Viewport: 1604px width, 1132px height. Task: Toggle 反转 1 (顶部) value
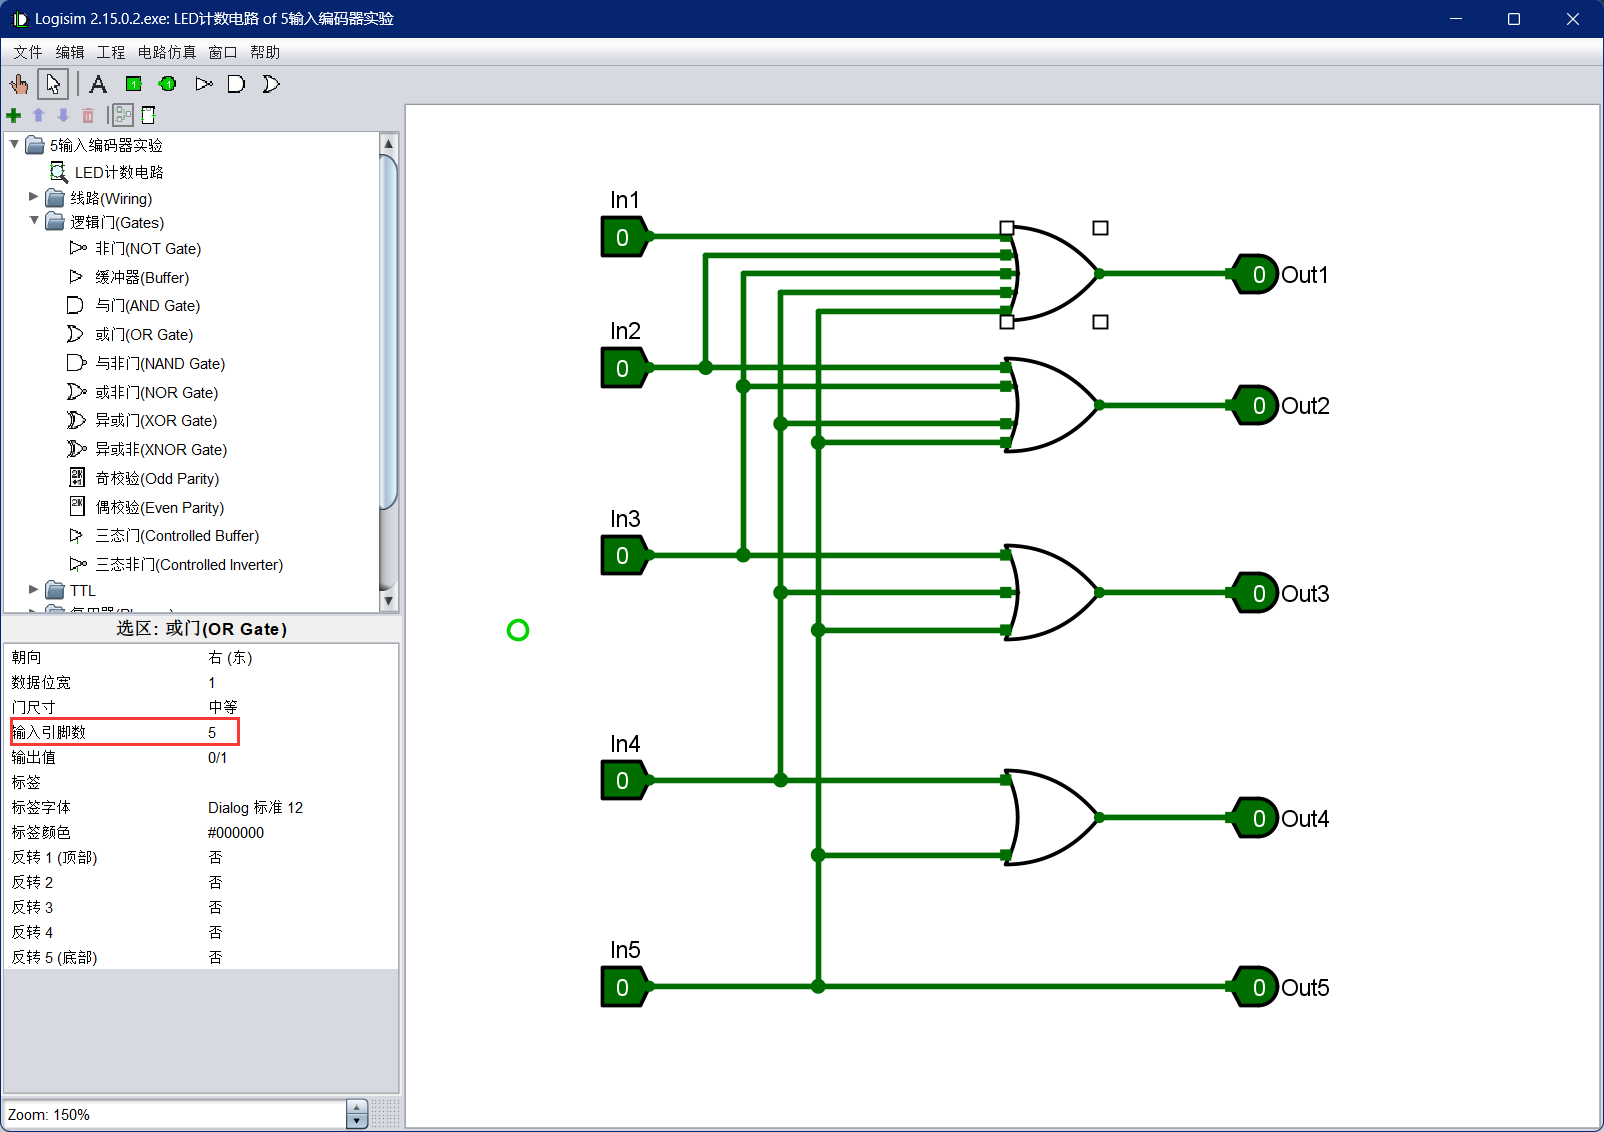coord(301,857)
